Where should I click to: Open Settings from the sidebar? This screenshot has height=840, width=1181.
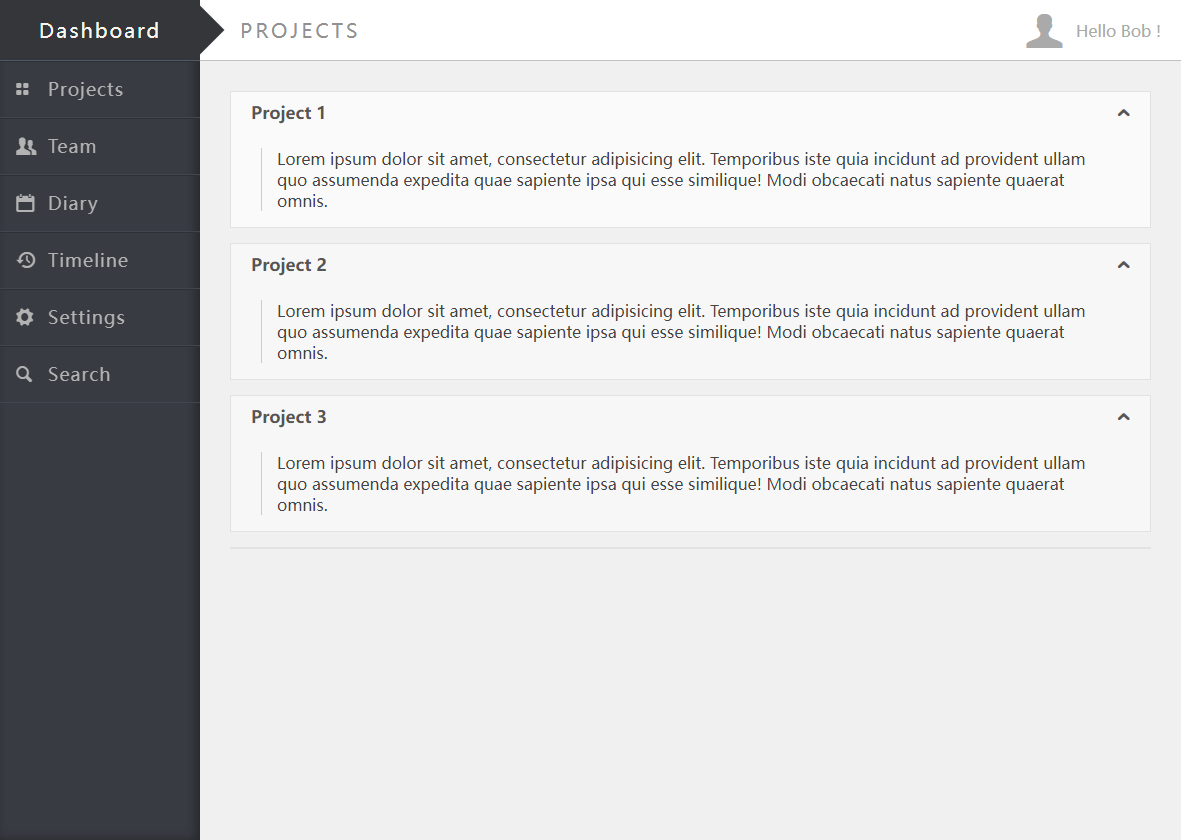100,317
